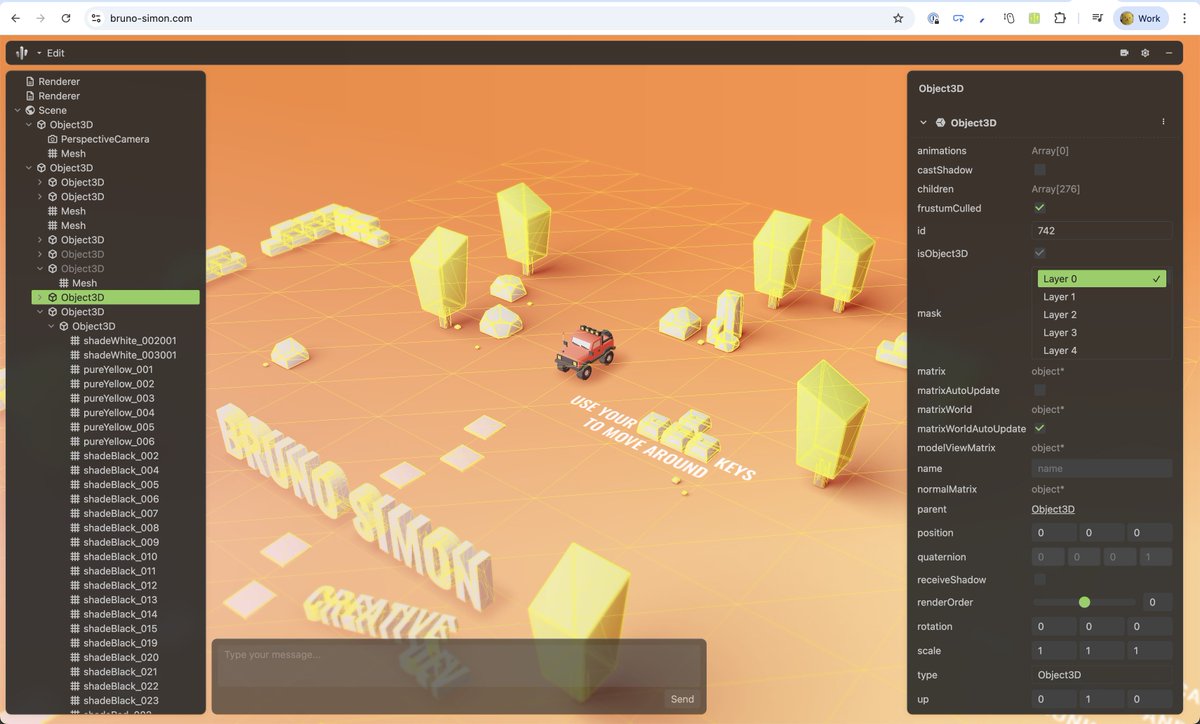The height and width of the screenshot is (724, 1200).
Task: Toggle the receiveShadow checkbox
Action: pos(1040,579)
